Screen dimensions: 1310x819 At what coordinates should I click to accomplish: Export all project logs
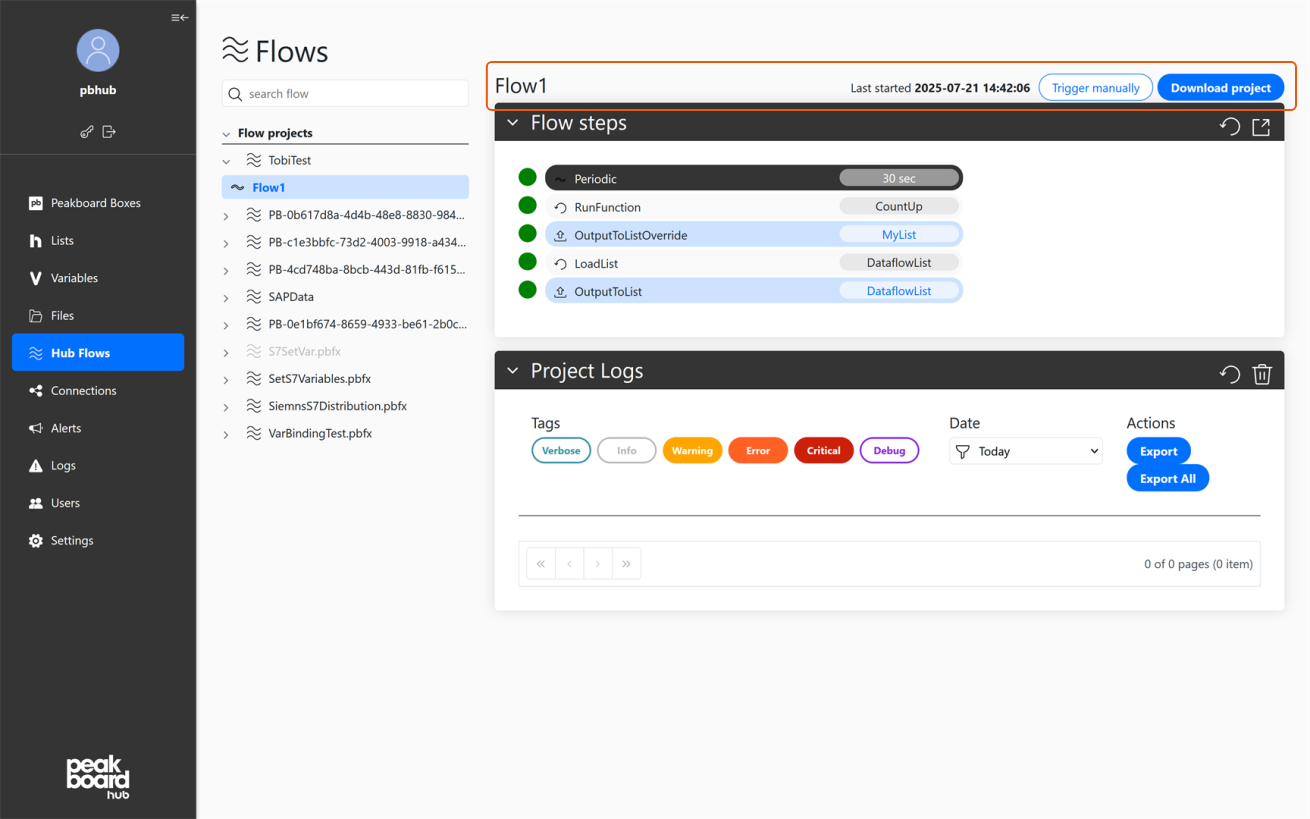(x=1167, y=477)
